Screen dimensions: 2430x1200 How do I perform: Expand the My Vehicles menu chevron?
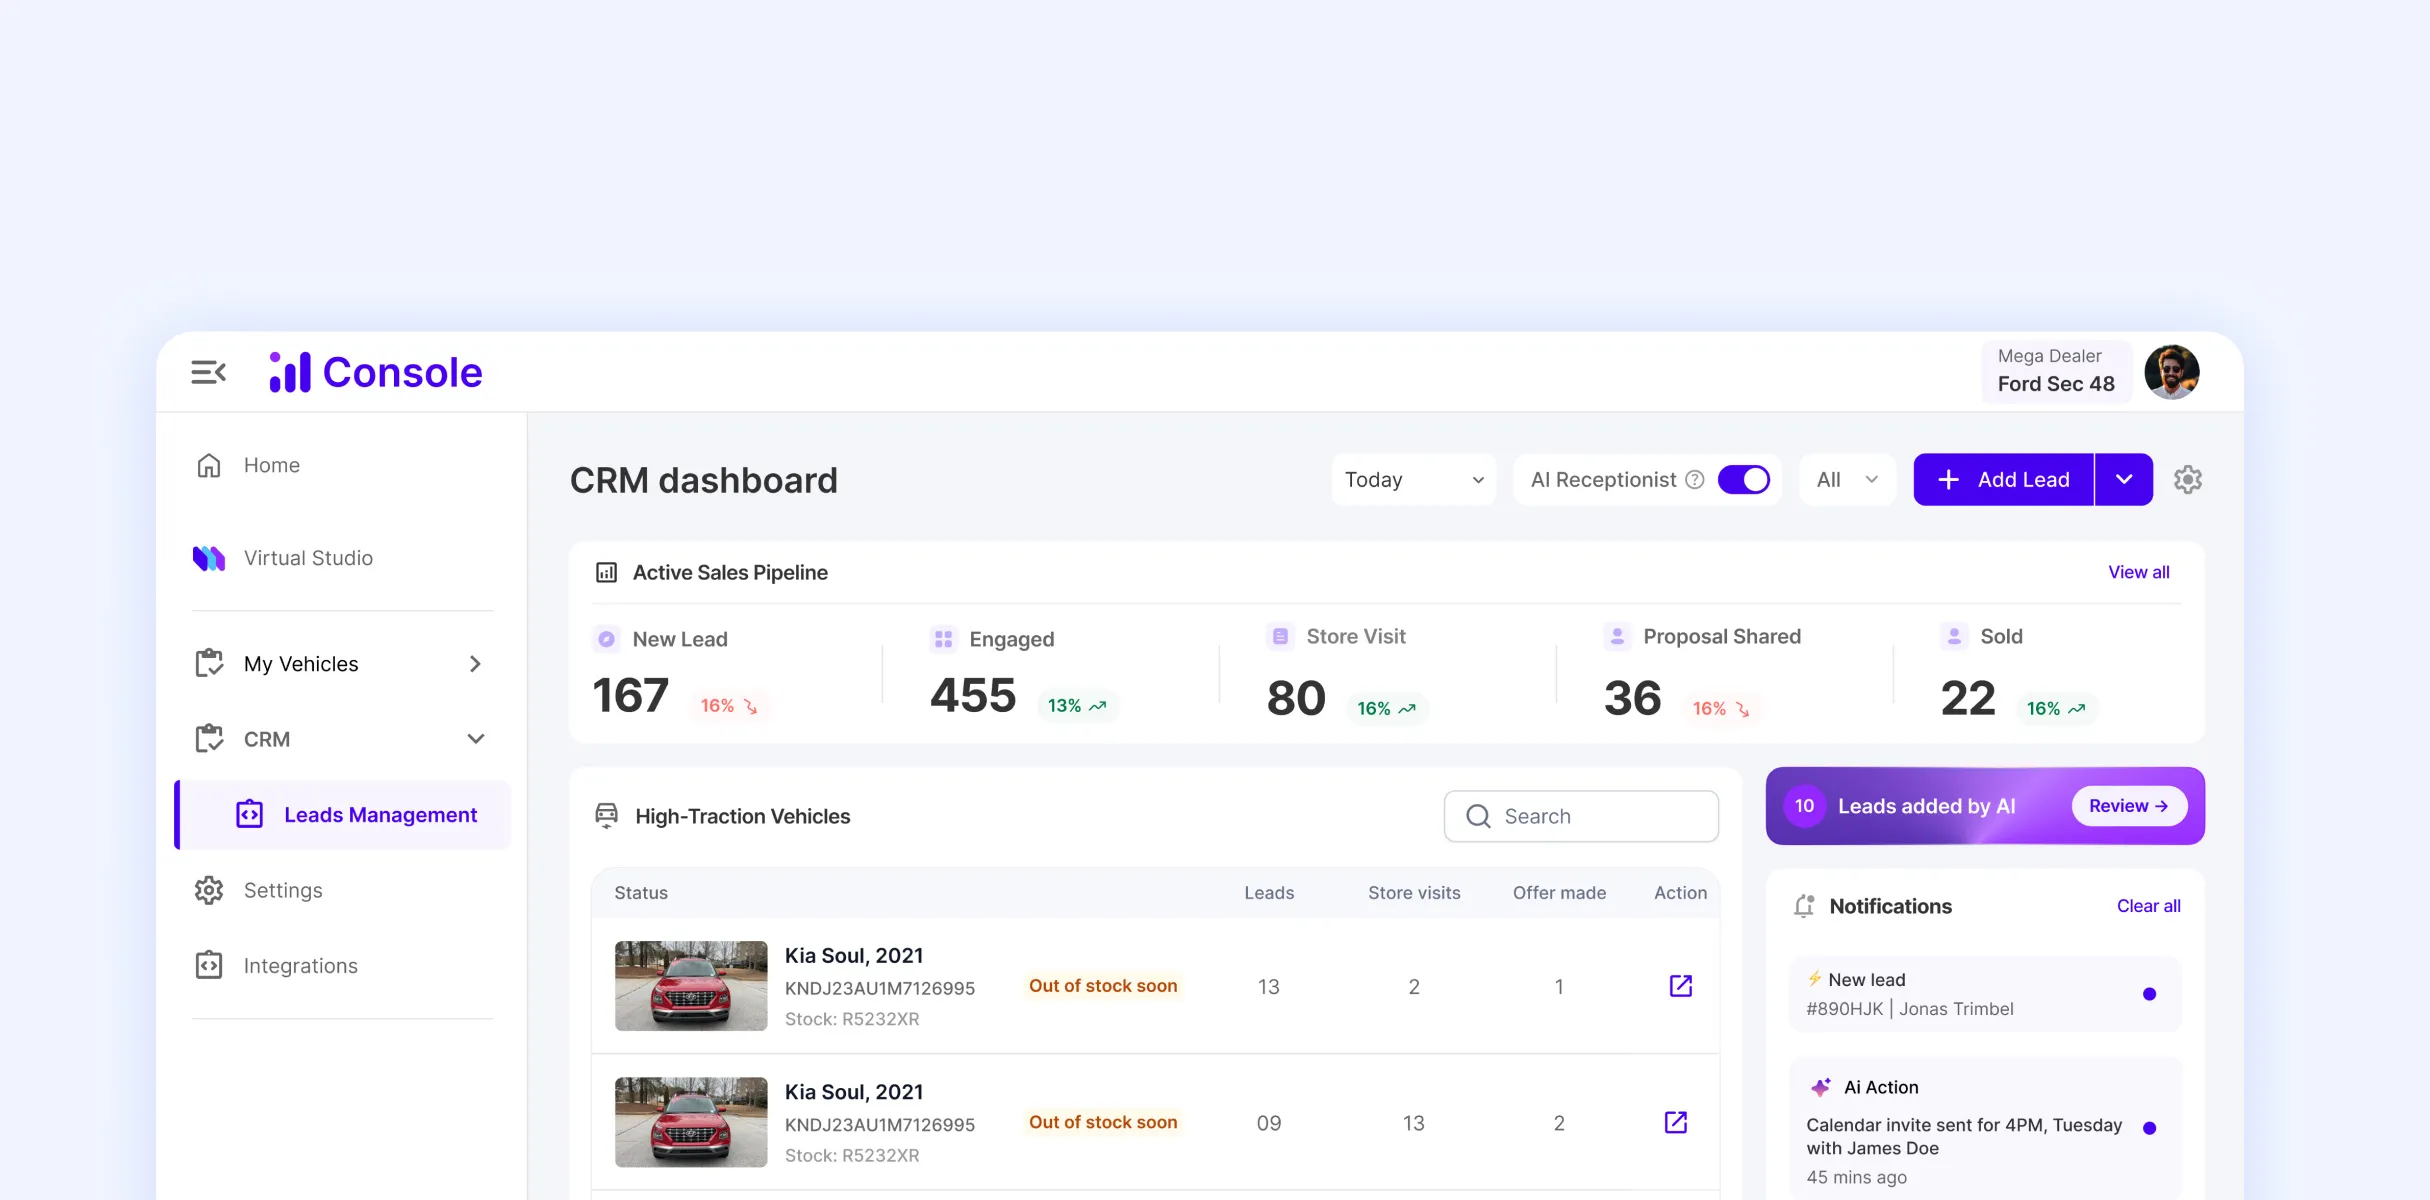click(x=475, y=664)
